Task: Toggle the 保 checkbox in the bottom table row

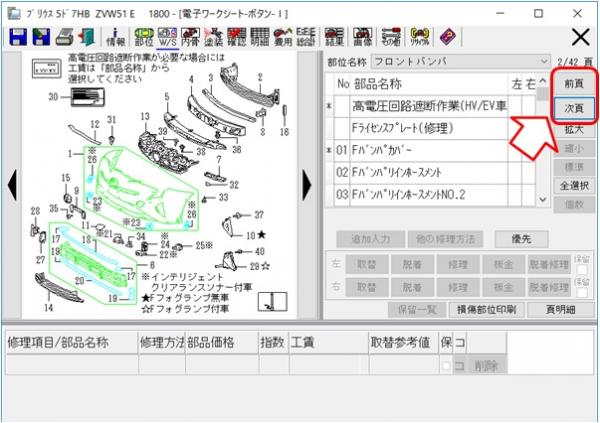Action: pyautogui.click(x=445, y=366)
